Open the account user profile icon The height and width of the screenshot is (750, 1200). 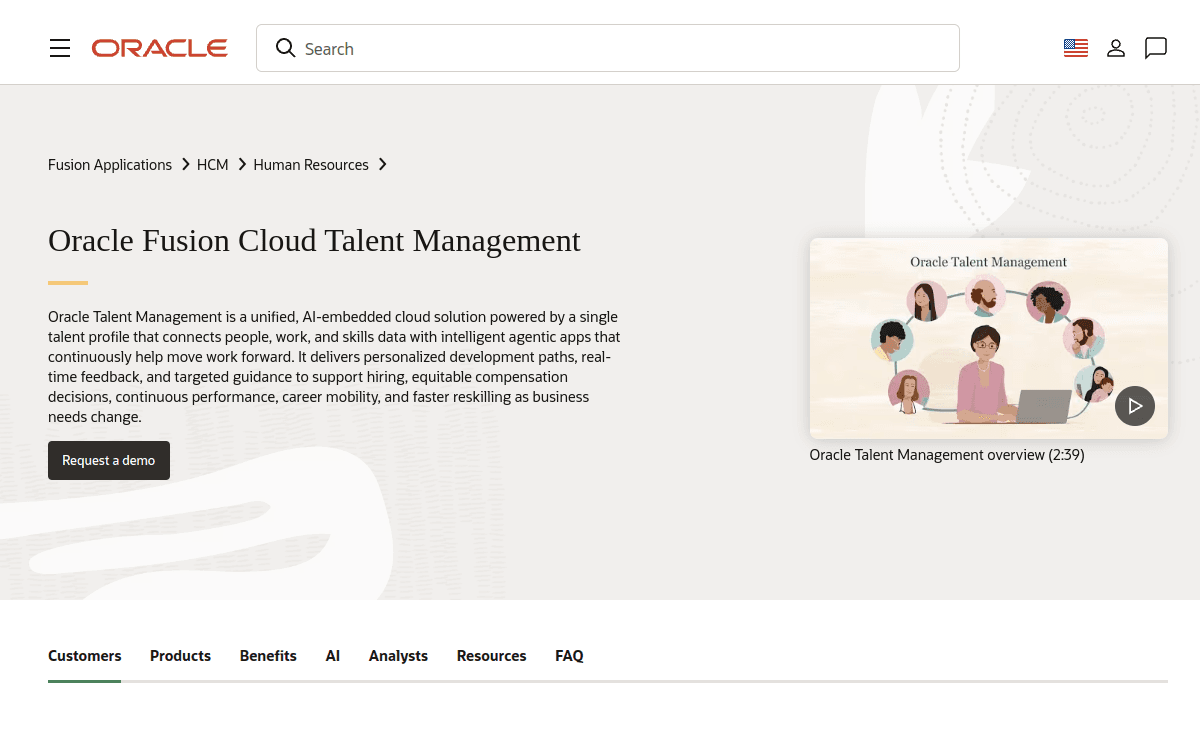pos(1116,48)
